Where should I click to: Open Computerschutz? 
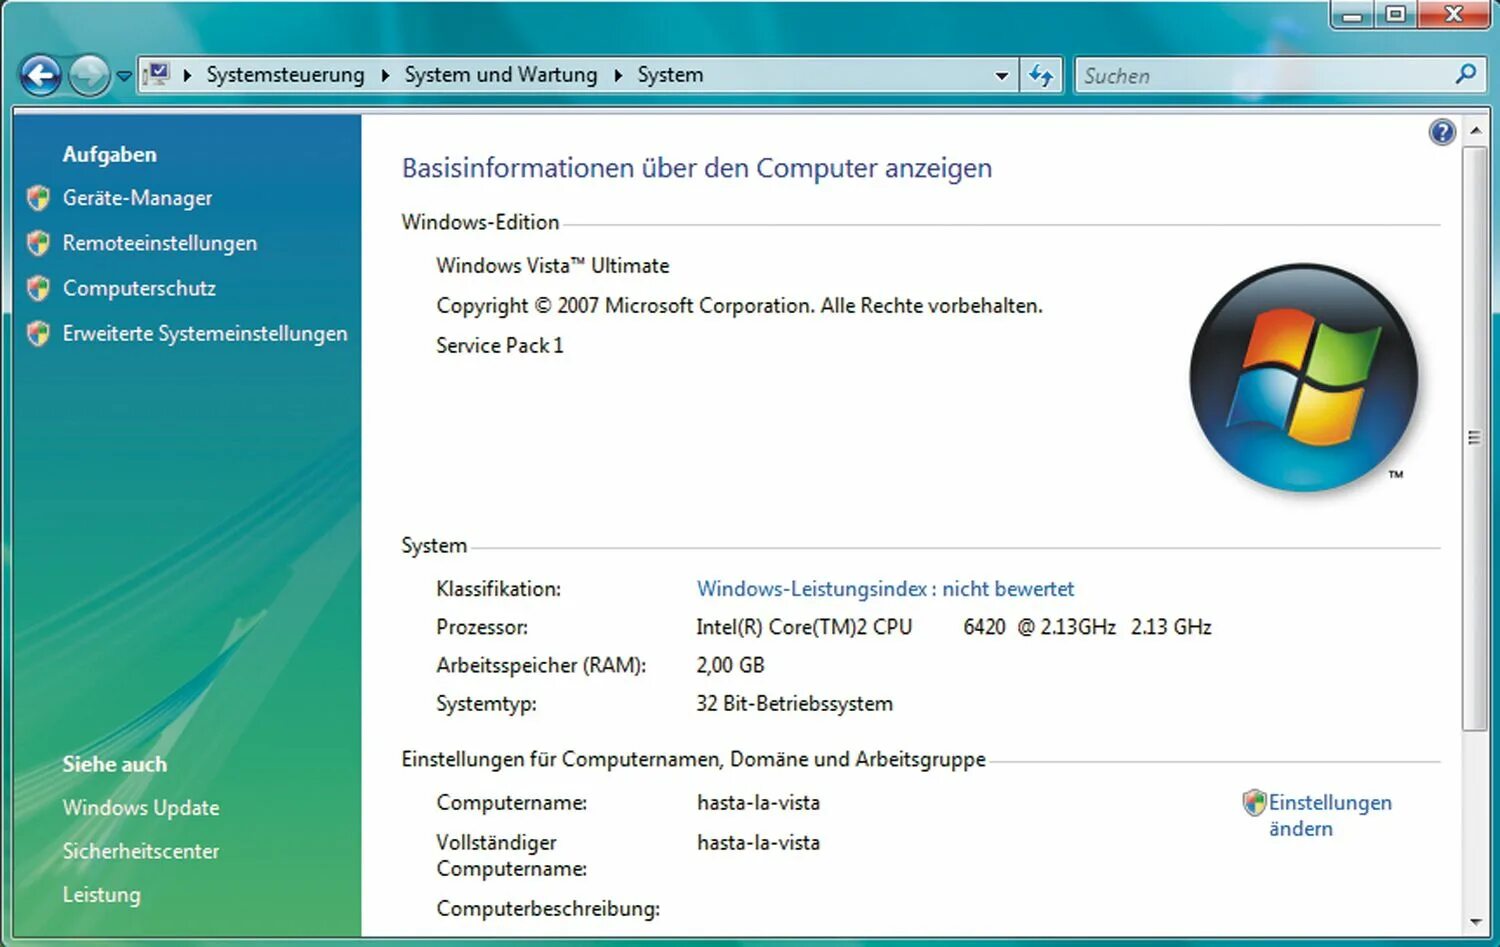click(139, 288)
